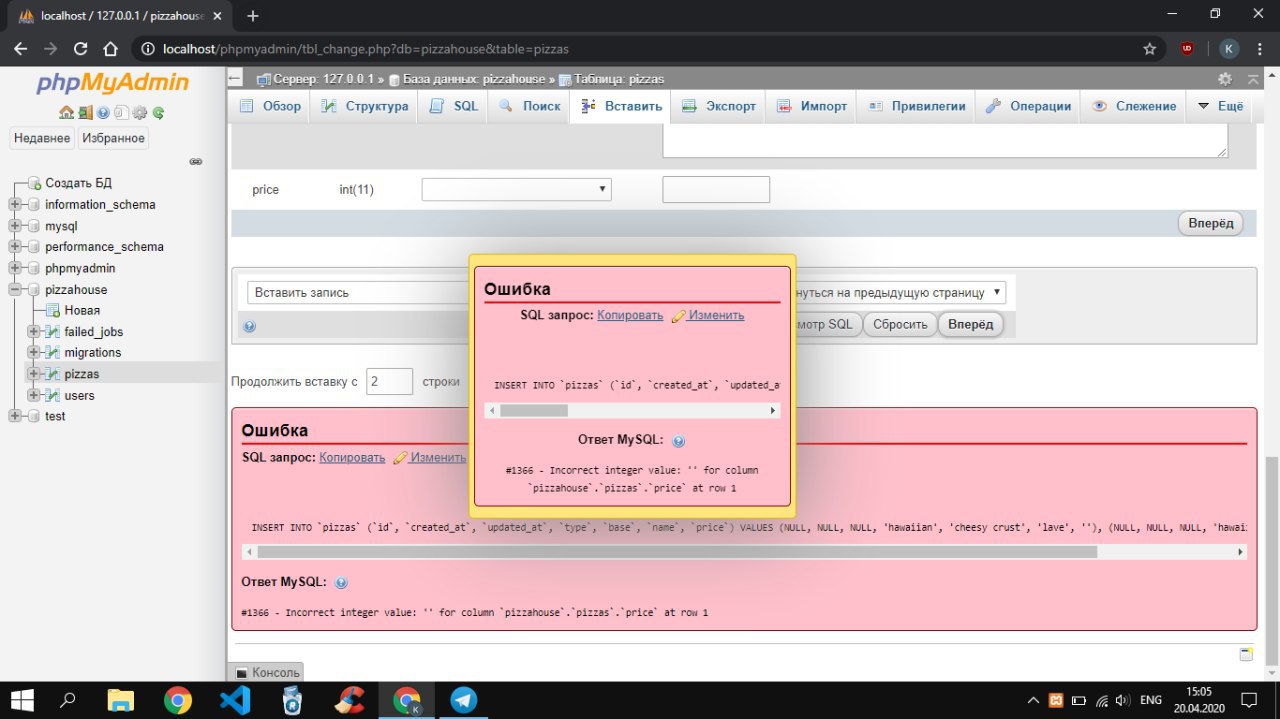
Task: Open File Explorer from taskbar
Action: click(121, 700)
